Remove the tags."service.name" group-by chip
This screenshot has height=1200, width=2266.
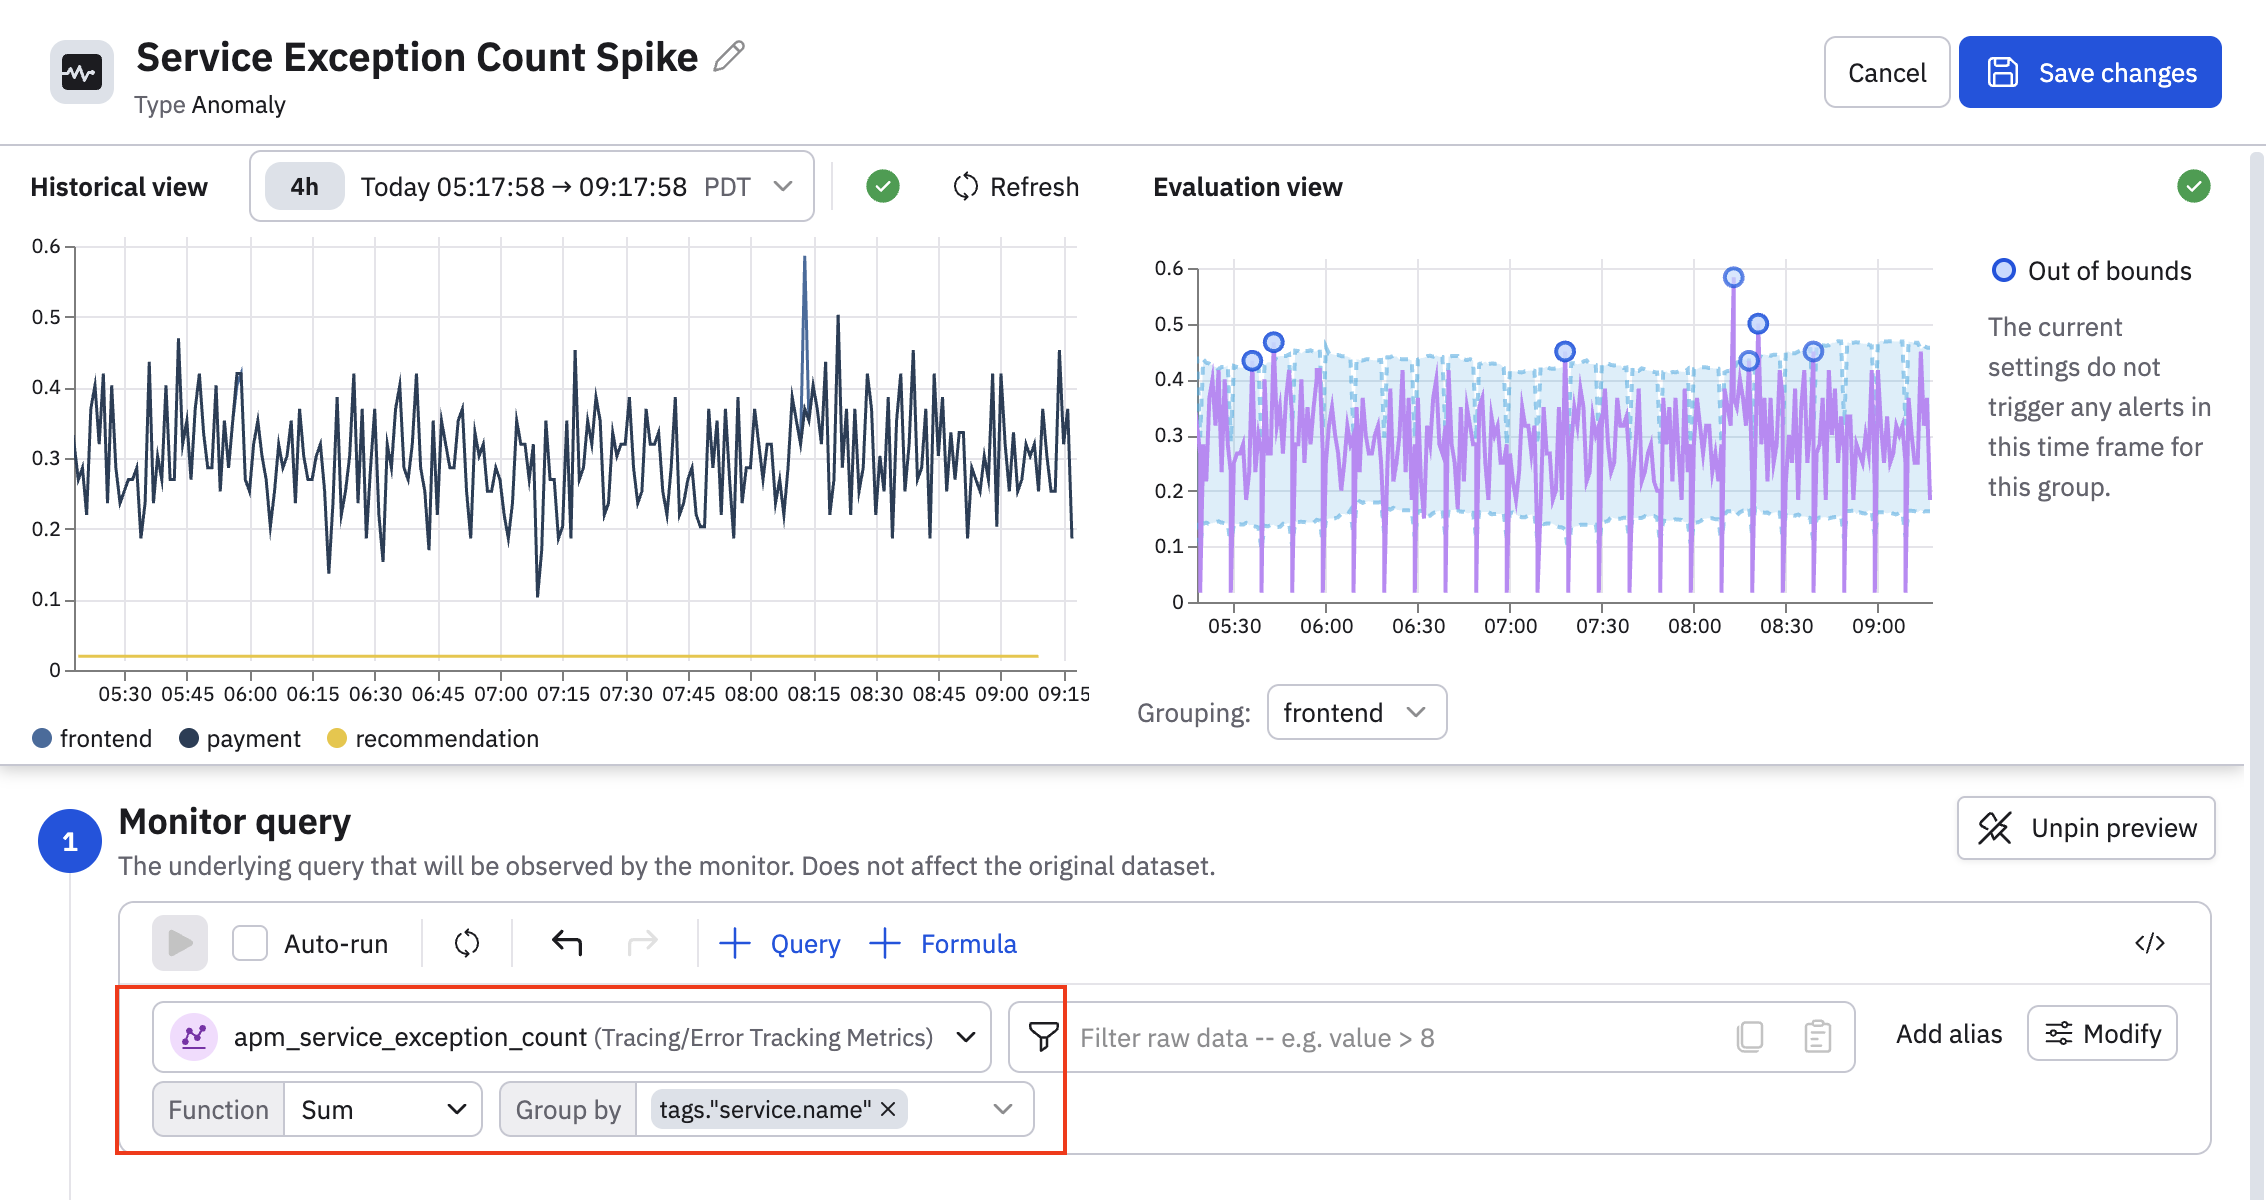click(x=888, y=1109)
